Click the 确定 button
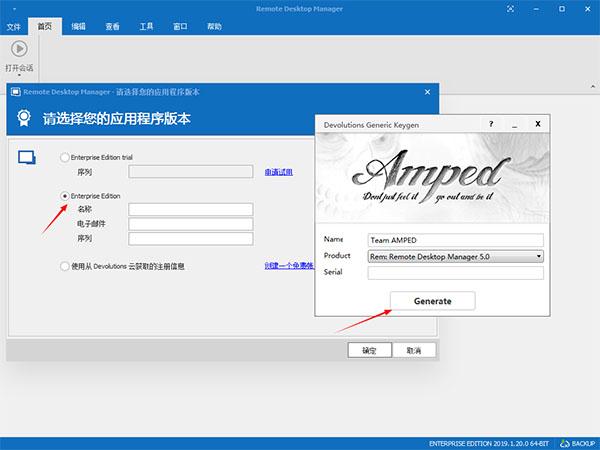This screenshot has width=600, height=450. (369, 350)
